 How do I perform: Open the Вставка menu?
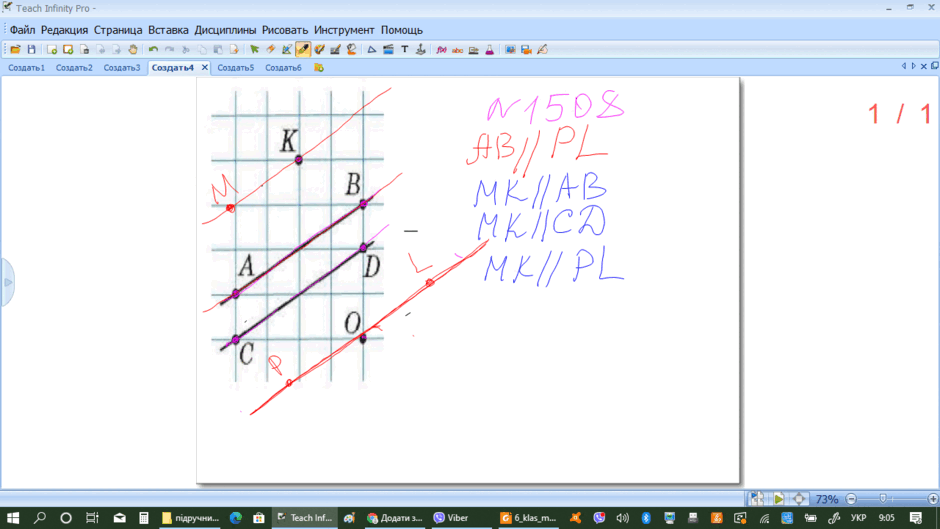pos(168,30)
